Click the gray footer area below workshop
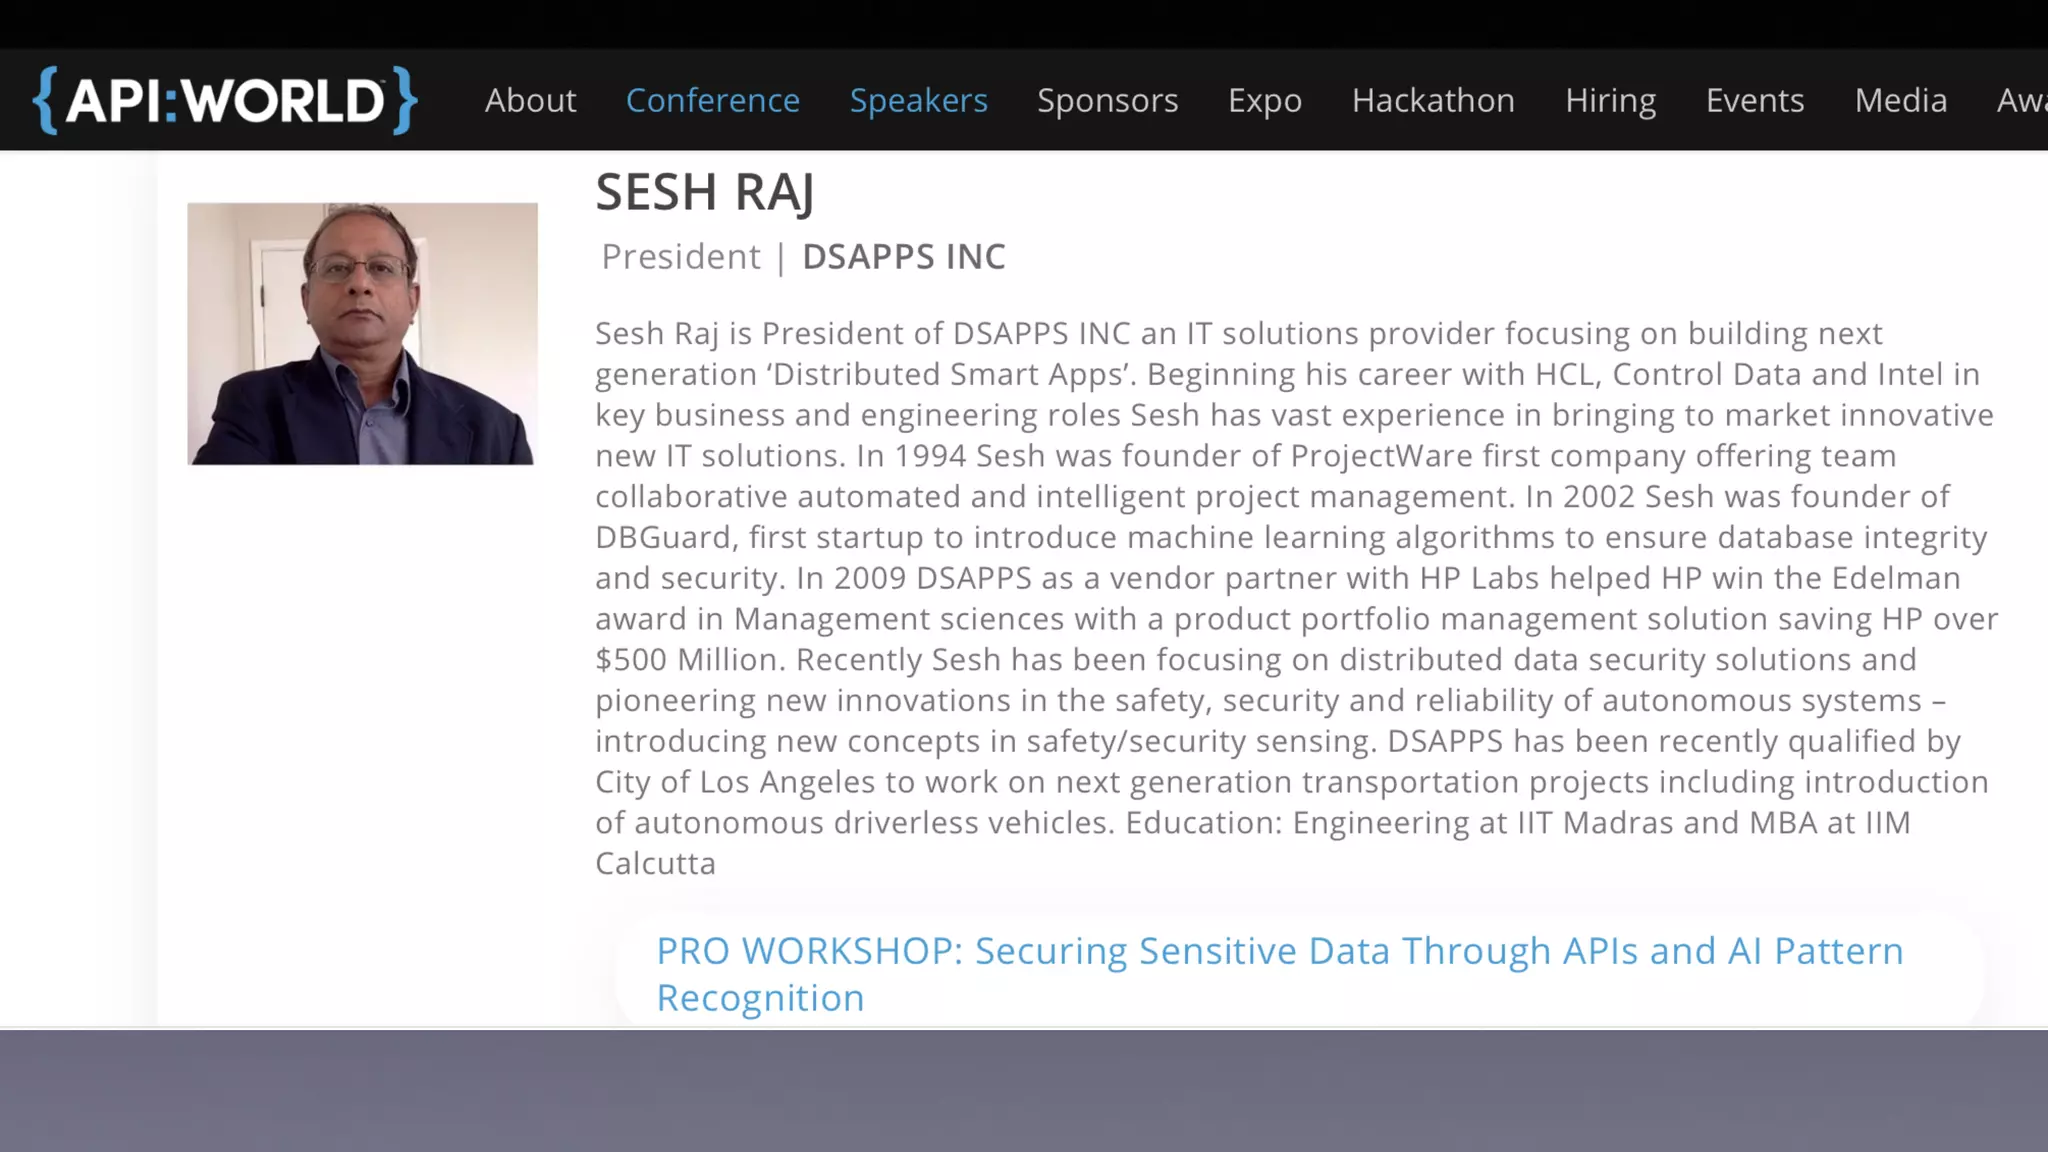2048x1152 pixels. (x=1024, y=1090)
